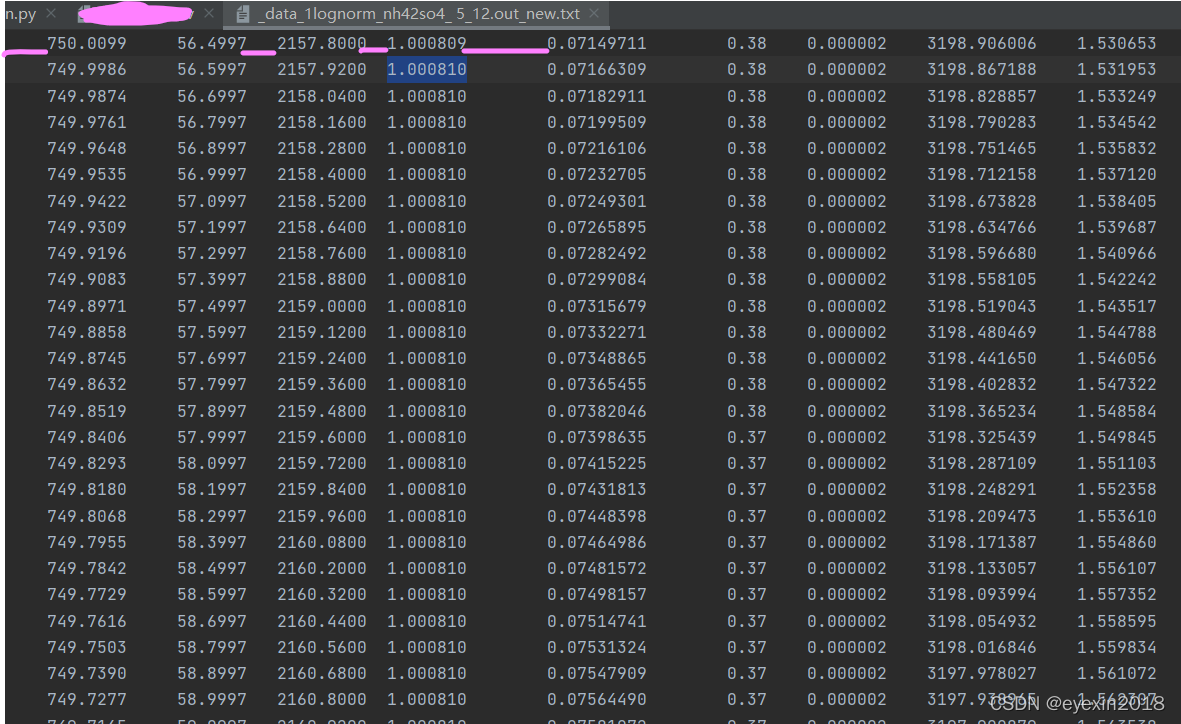Click value 750.0099 in the first row
Screen dimensions: 1181x724
tap(87, 44)
